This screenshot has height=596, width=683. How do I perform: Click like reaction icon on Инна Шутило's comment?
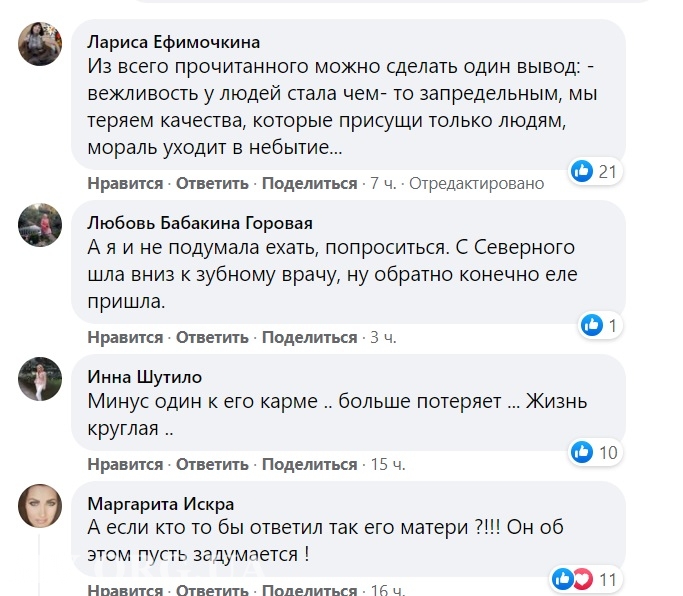pyautogui.click(x=582, y=452)
